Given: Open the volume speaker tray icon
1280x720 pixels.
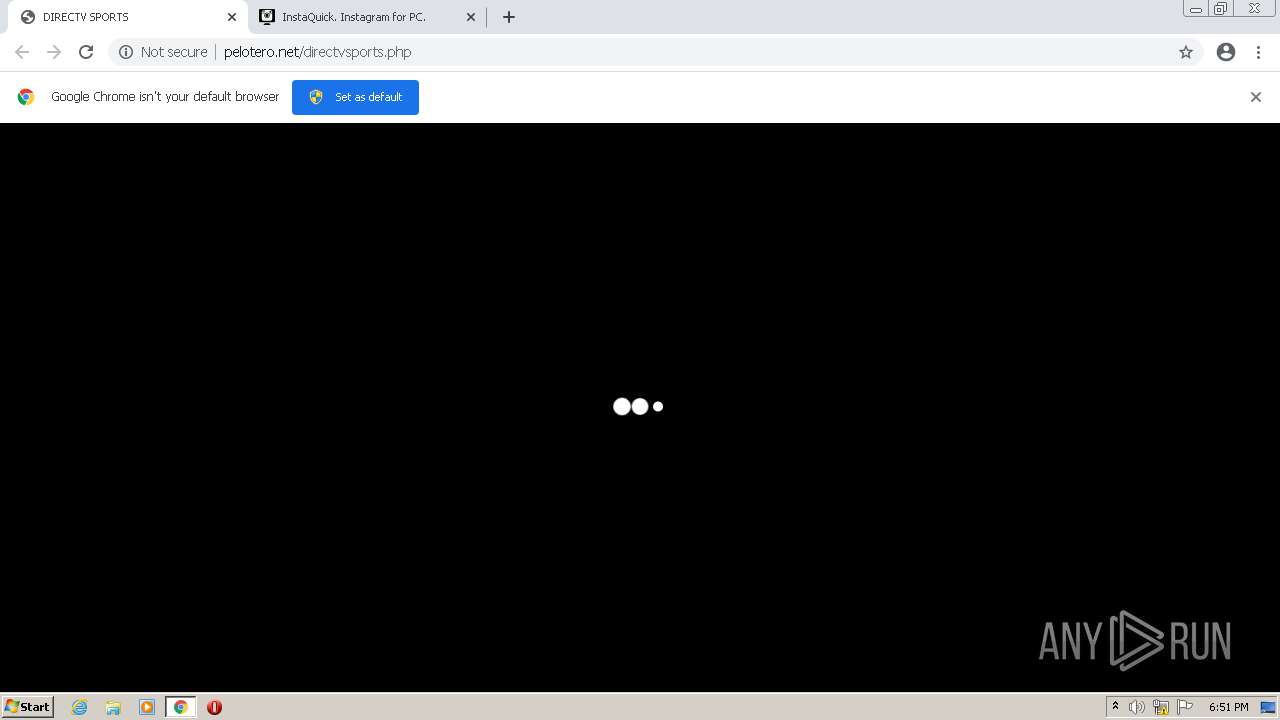Looking at the screenshot, I should tap(1137, 707).
